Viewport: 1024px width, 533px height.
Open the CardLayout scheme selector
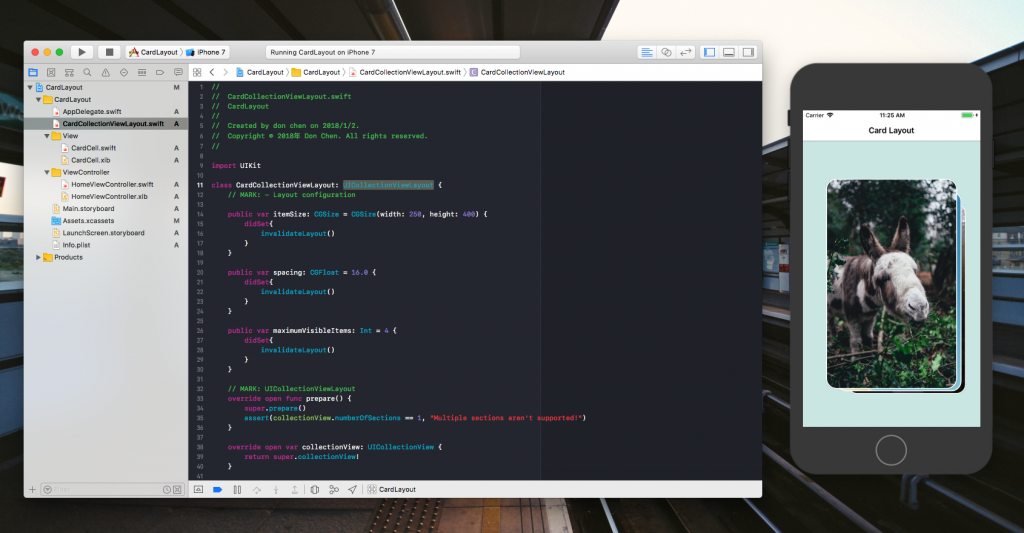[154, 52]
